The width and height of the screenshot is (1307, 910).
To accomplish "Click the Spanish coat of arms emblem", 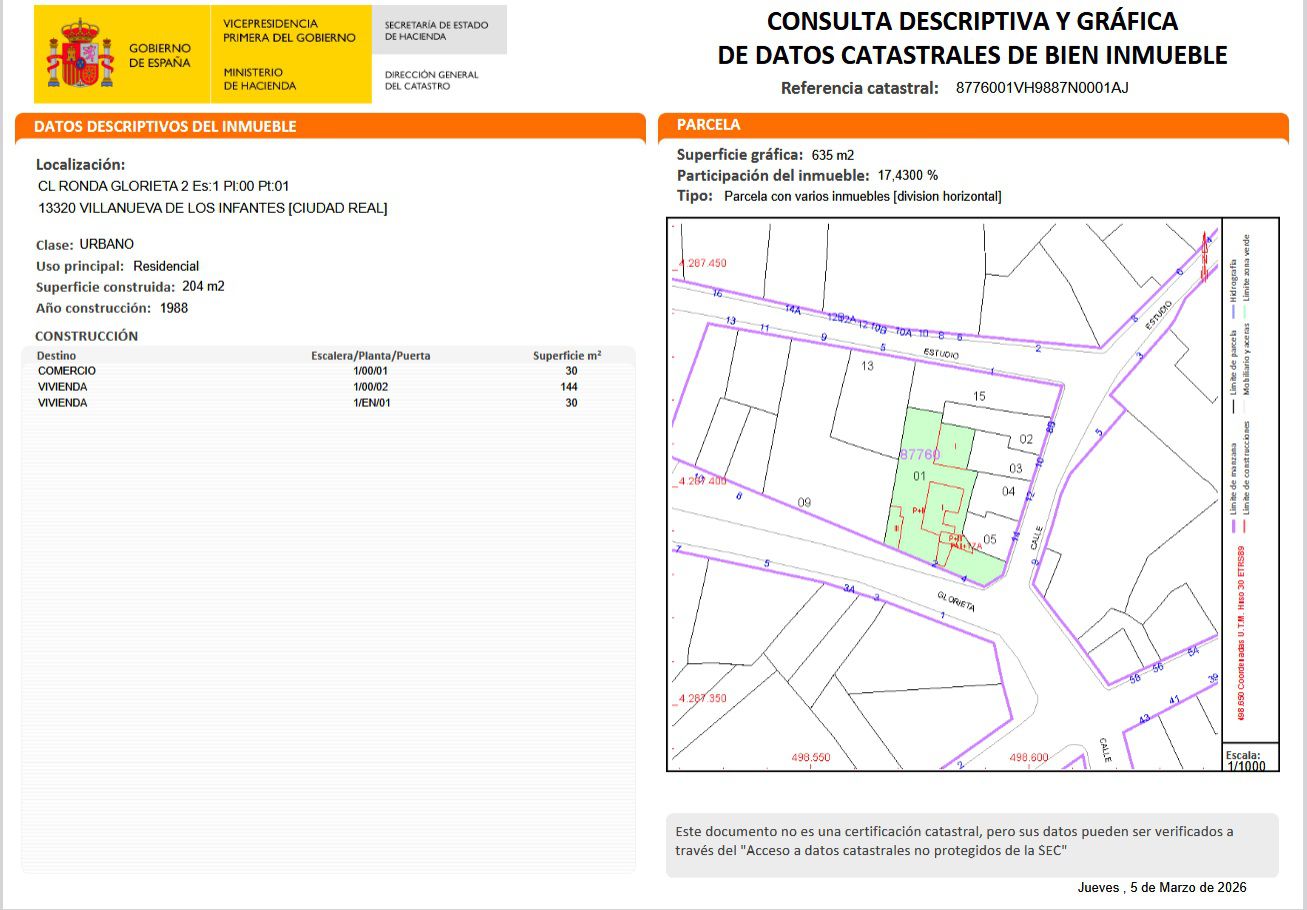I will point(80,53).
